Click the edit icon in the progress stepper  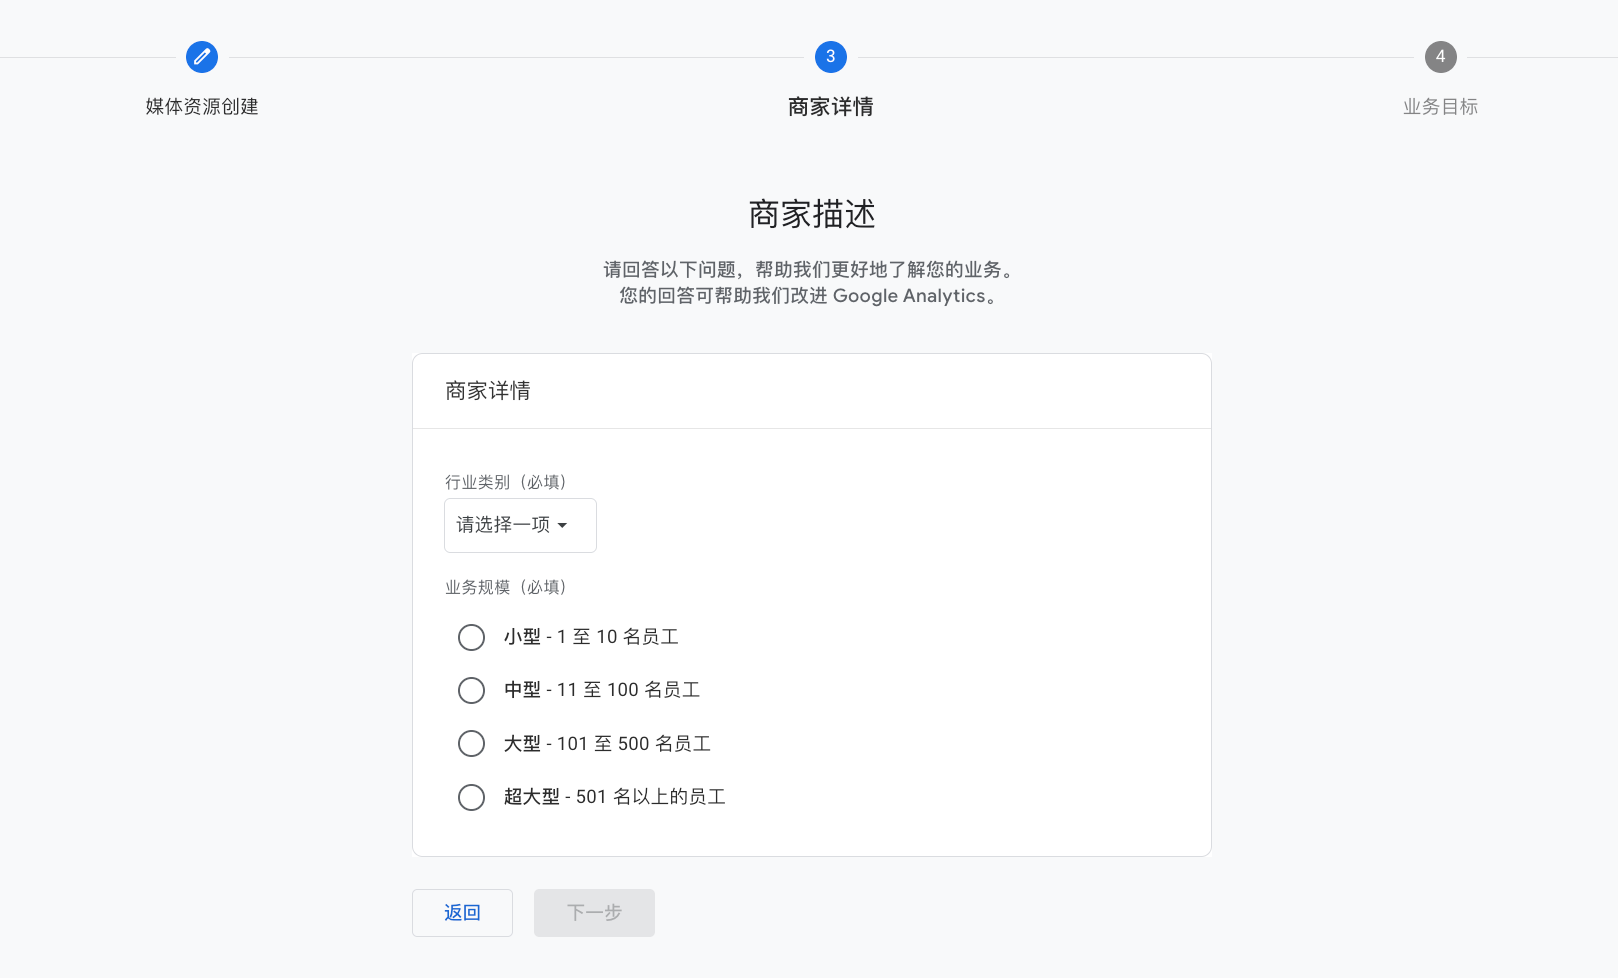click(201, 57)
